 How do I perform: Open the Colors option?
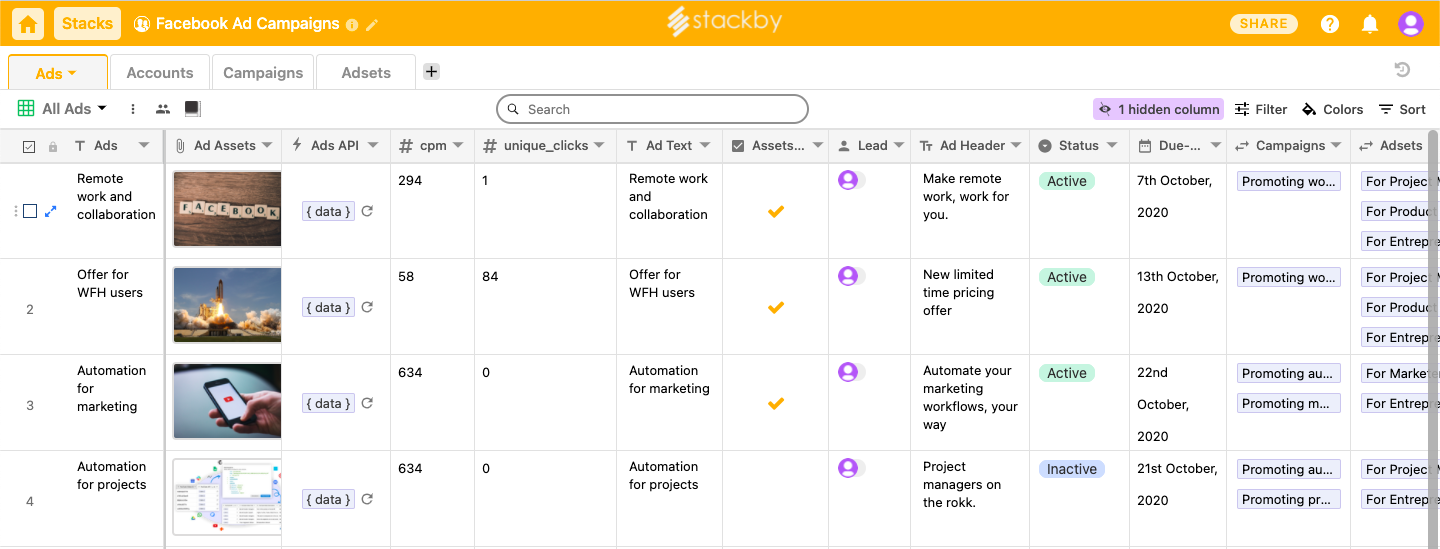1332,109
